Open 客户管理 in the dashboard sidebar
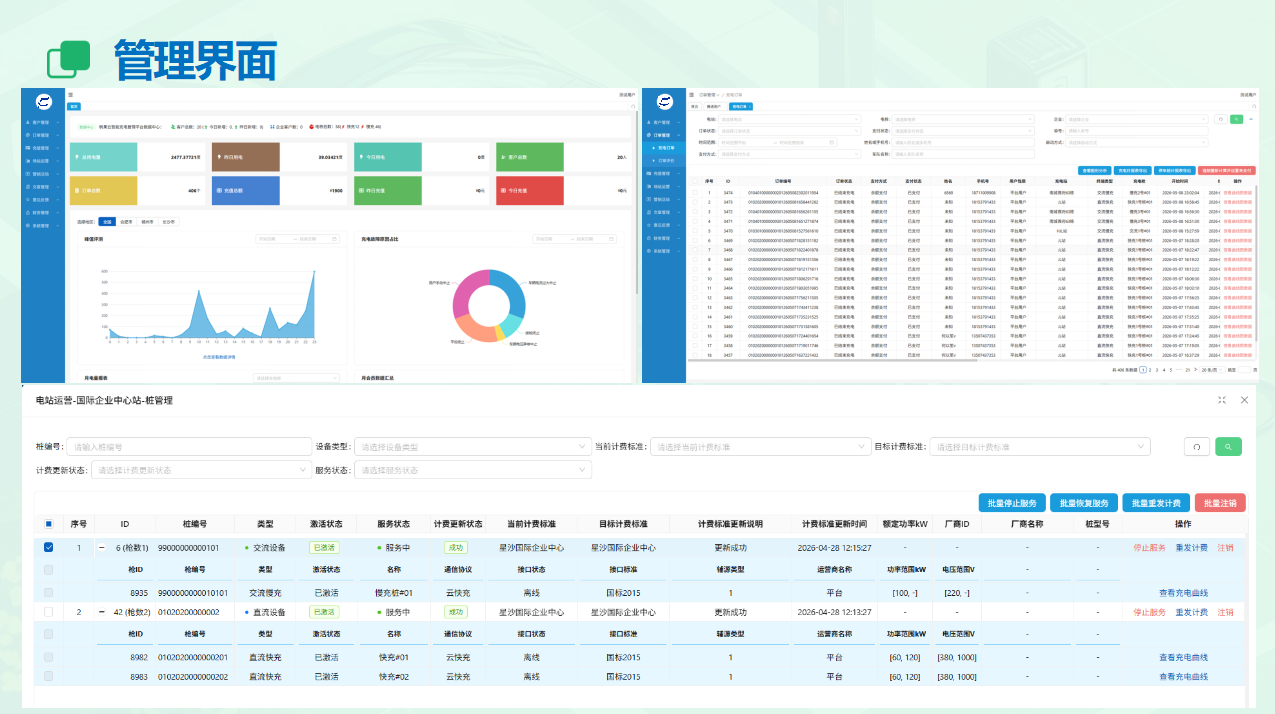1275x714 pixels. 41,122
